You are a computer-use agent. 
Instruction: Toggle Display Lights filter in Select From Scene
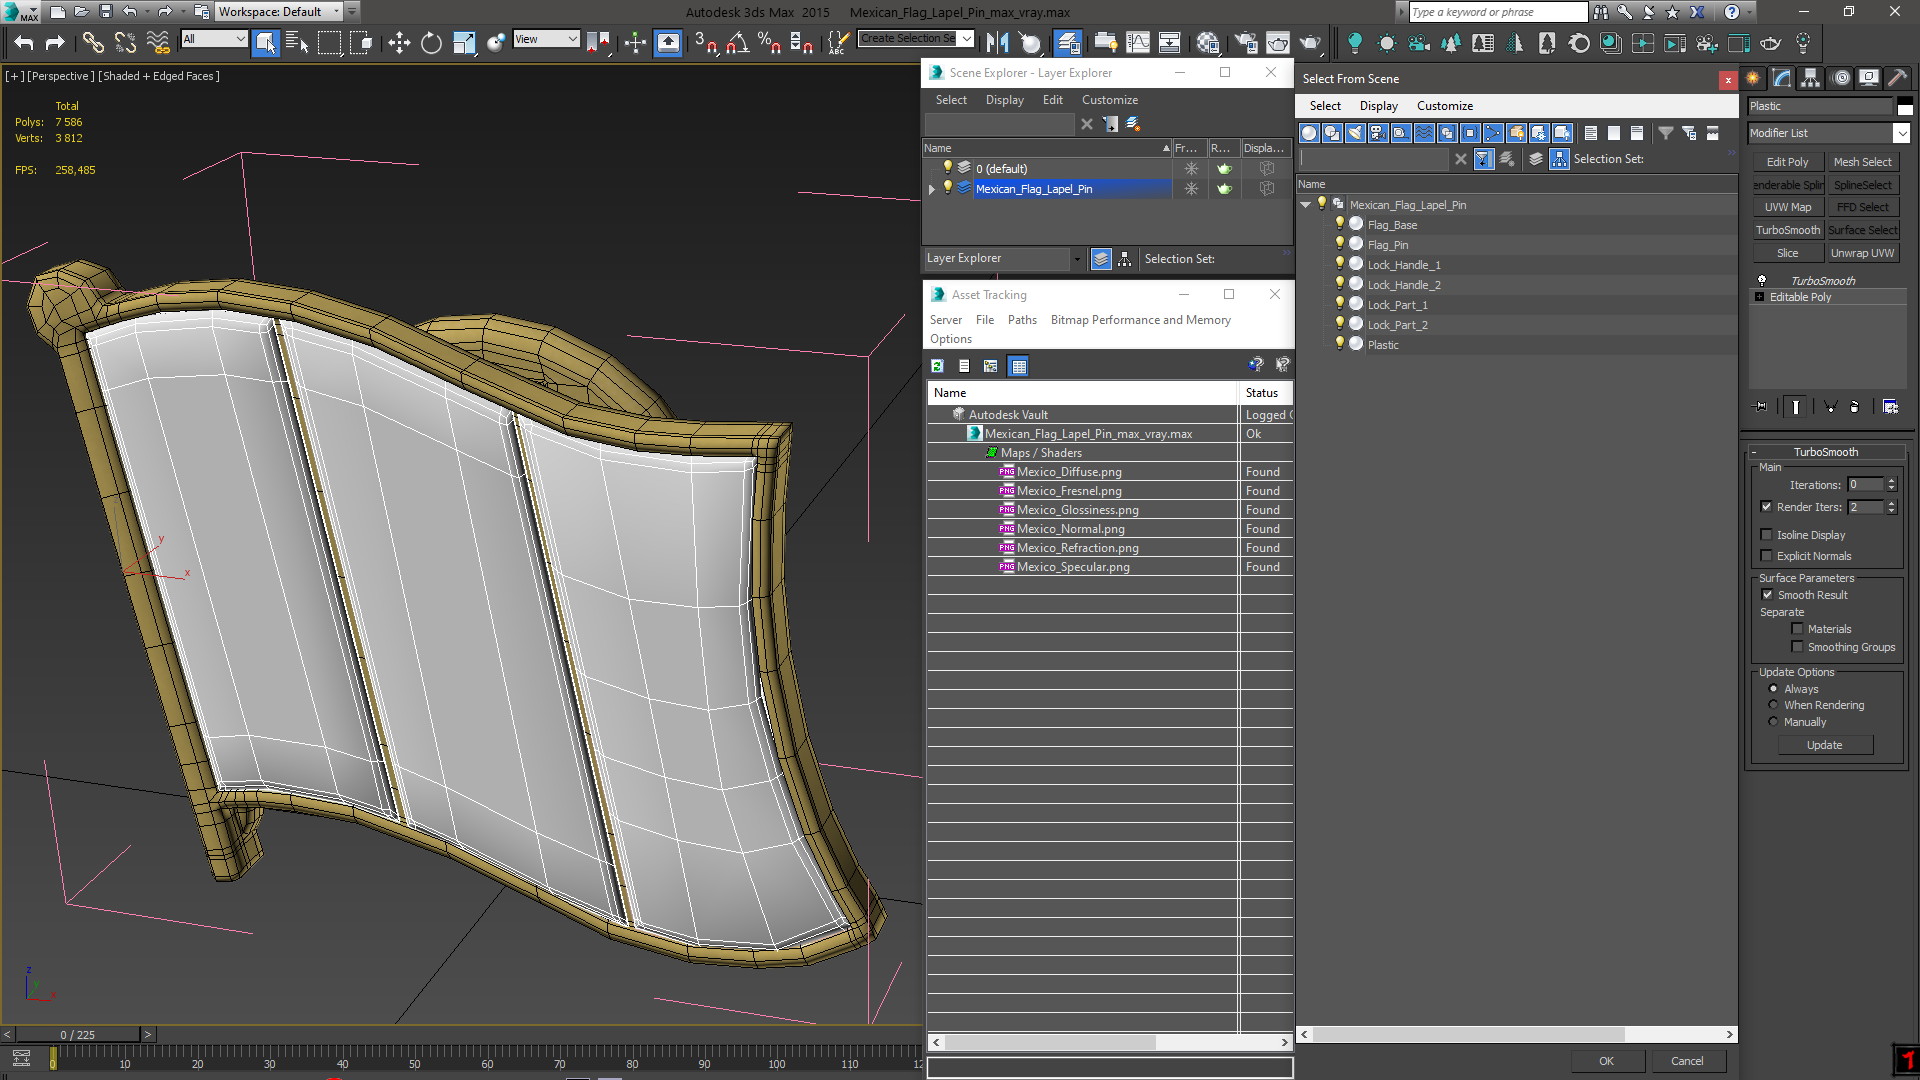pos(1355,133)
